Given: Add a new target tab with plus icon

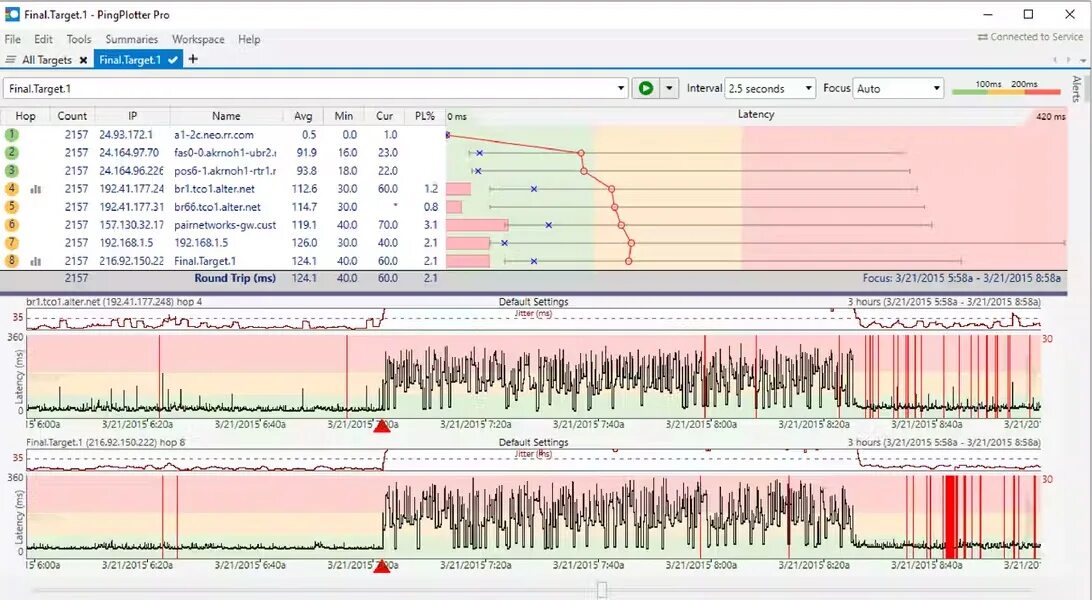Looking at the screenshot, I should [193, 59].
